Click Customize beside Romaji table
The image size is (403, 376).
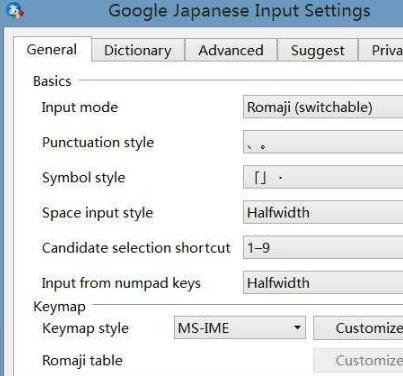358,360
